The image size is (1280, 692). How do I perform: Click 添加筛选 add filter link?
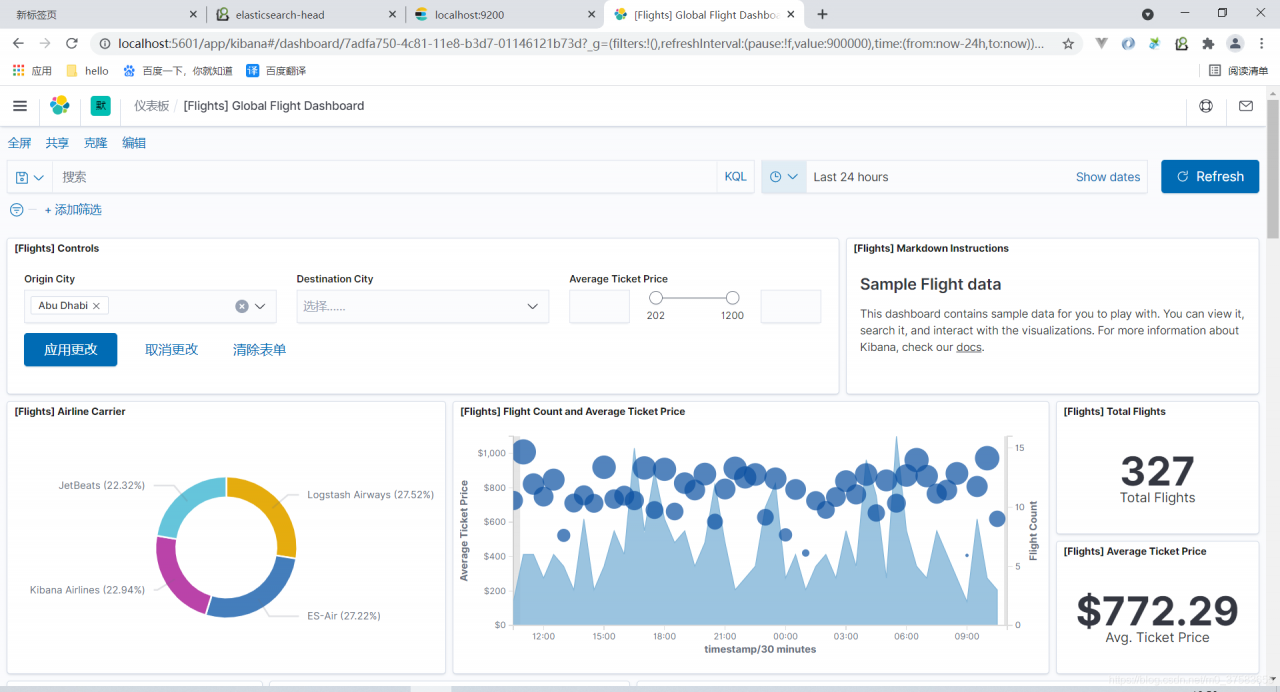[x=73, y=210]
